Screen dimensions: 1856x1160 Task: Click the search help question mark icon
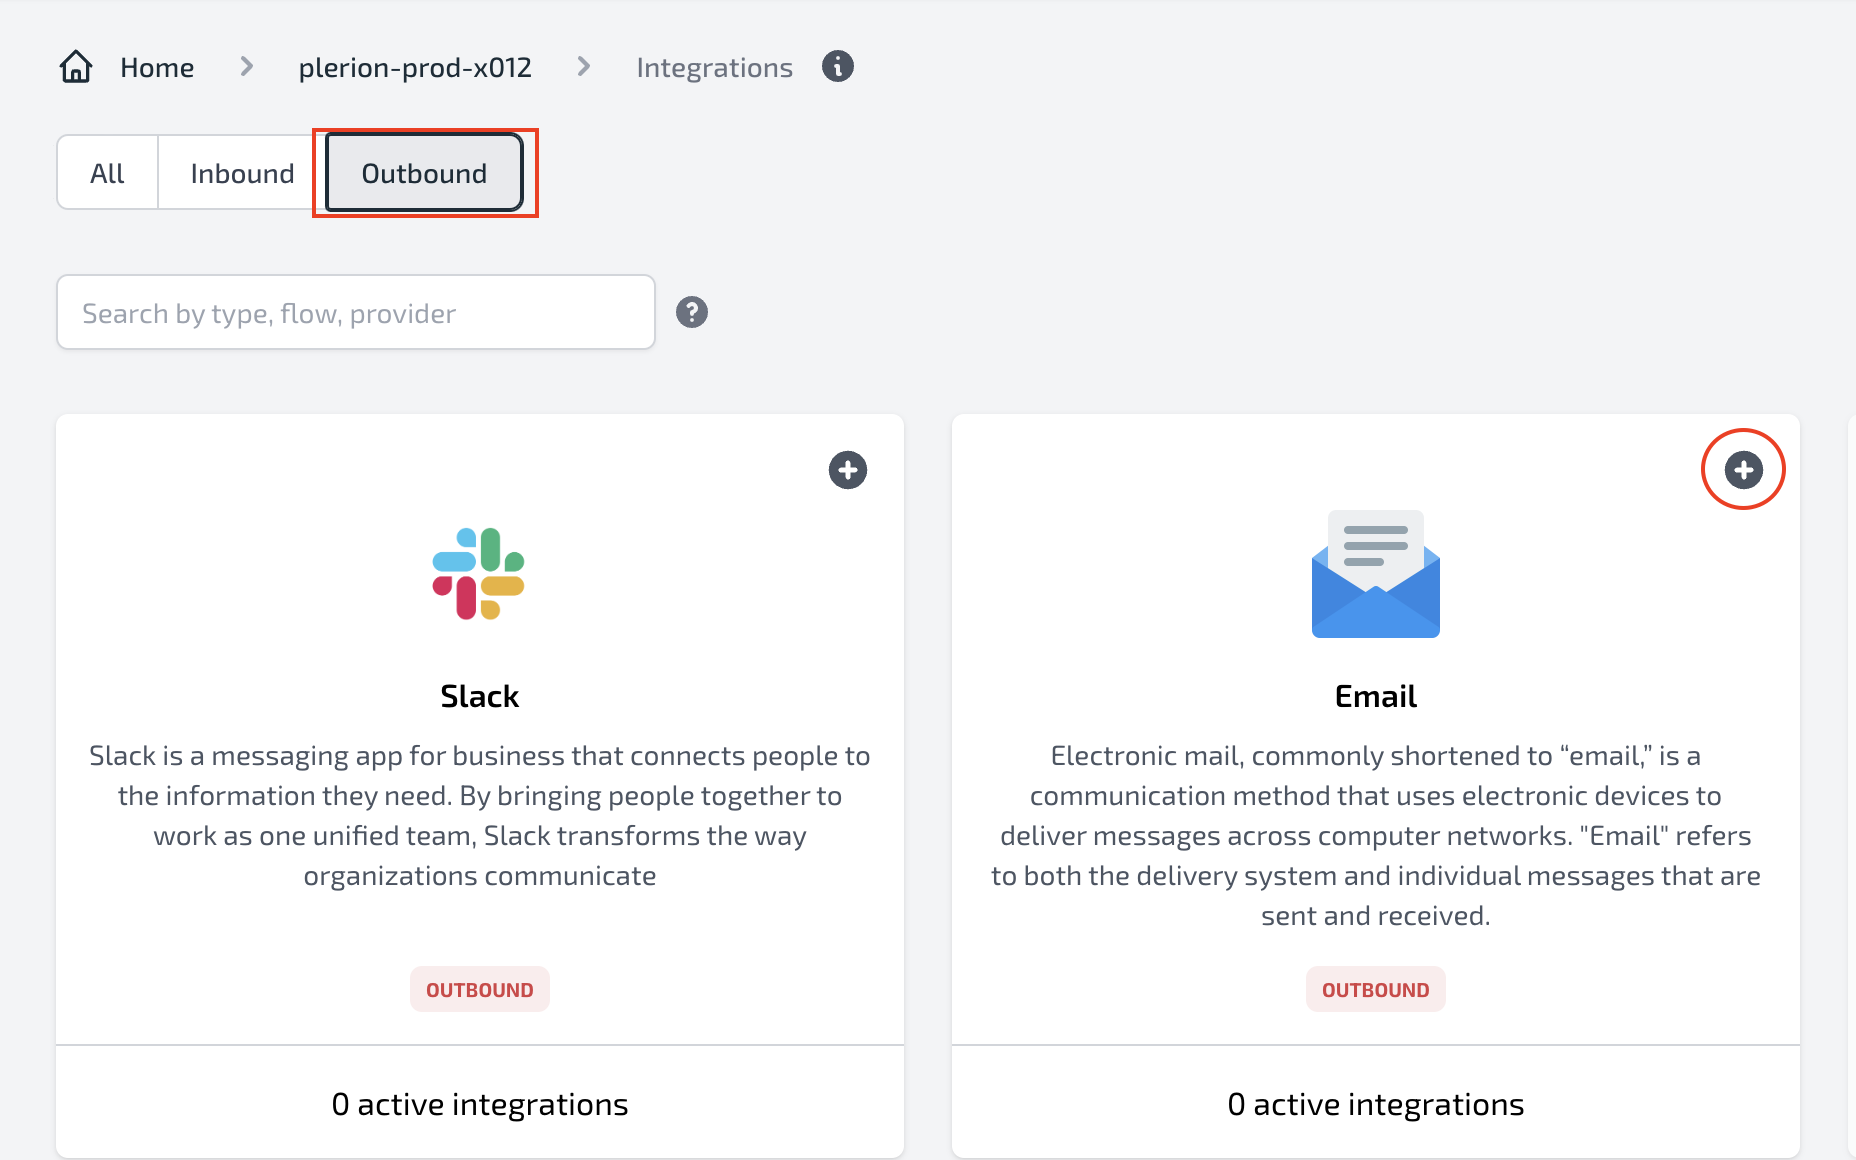(x=692, y=312)
